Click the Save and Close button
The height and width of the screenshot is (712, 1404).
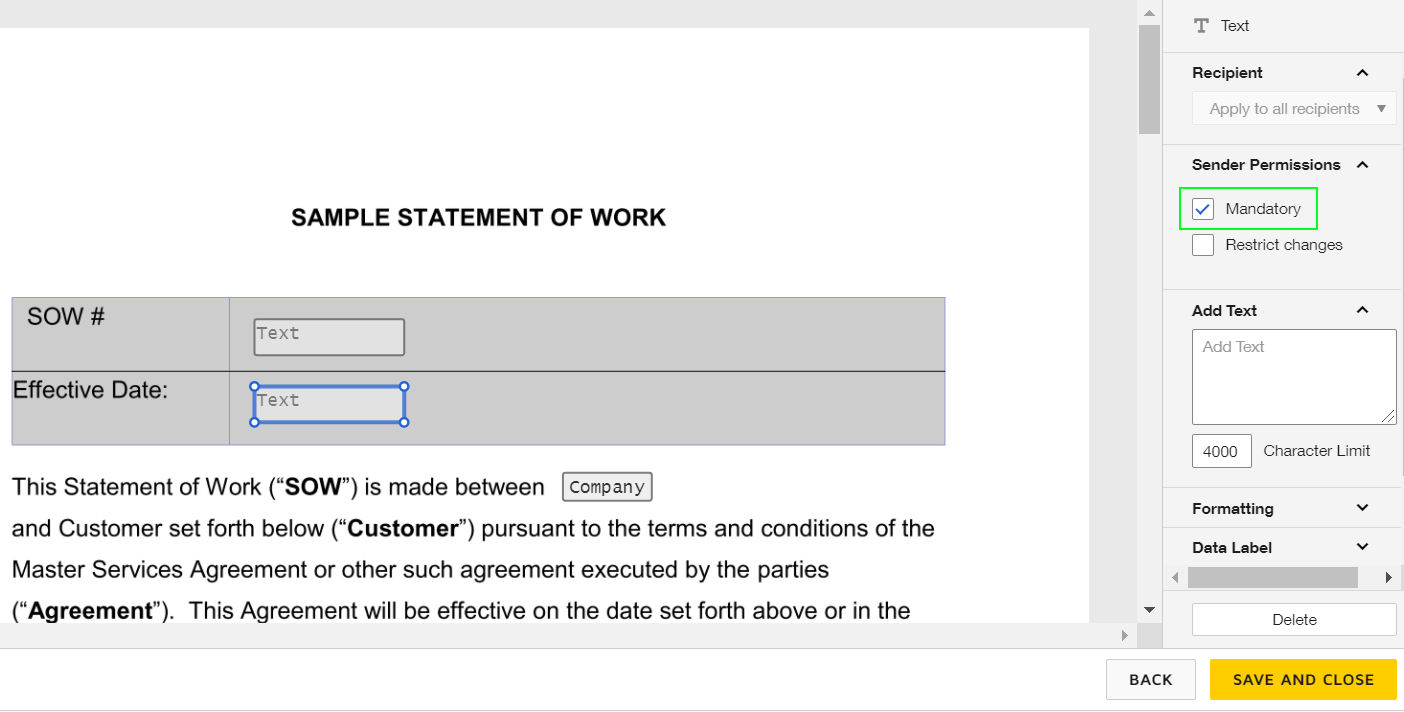1303,679
